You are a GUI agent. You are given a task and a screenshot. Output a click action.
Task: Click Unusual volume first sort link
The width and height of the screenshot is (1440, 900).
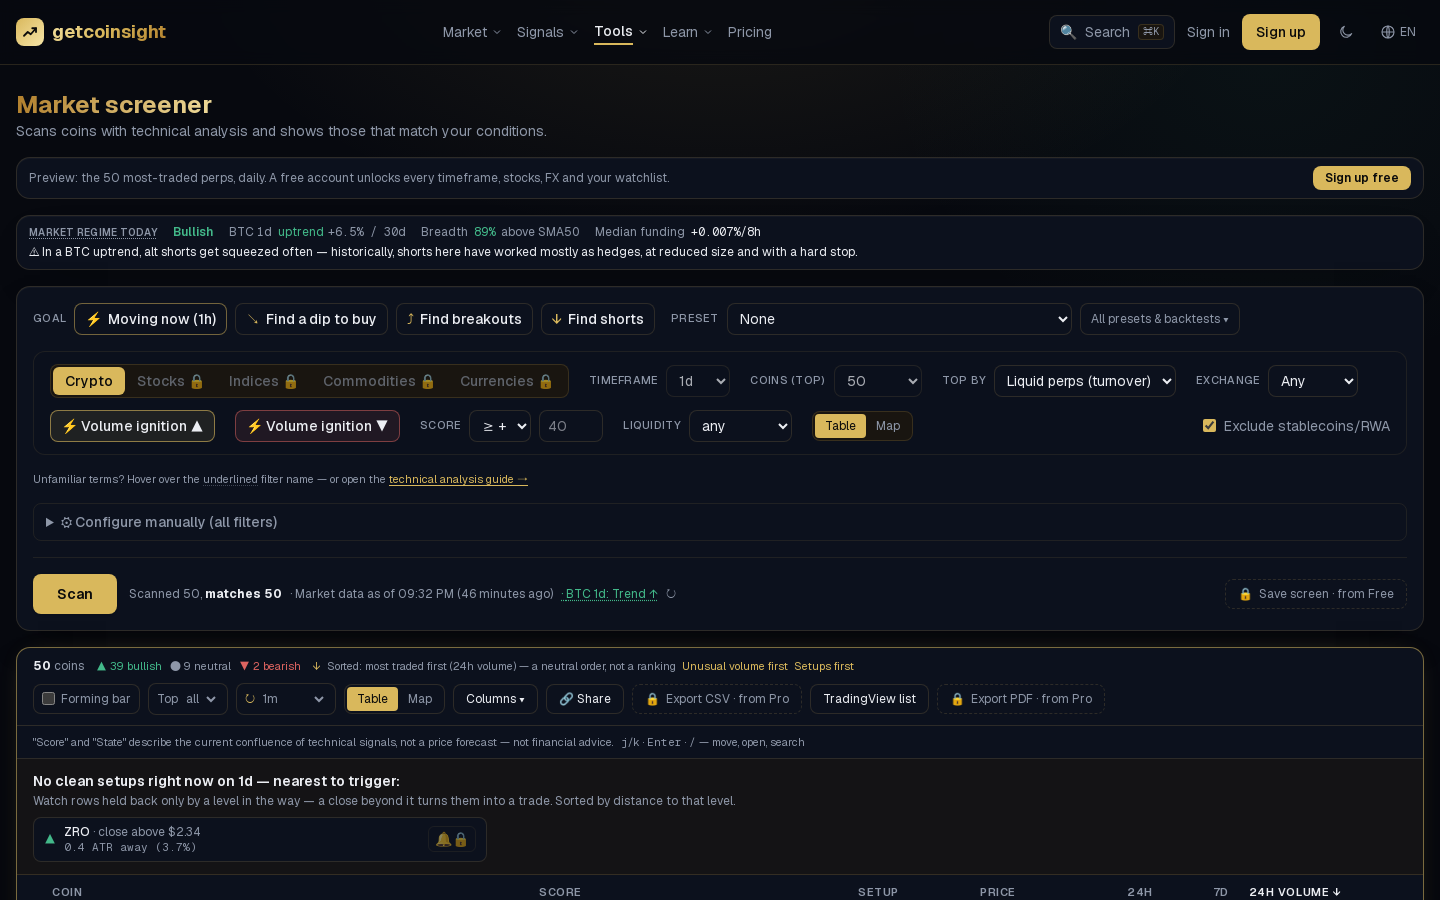point(735,666)
